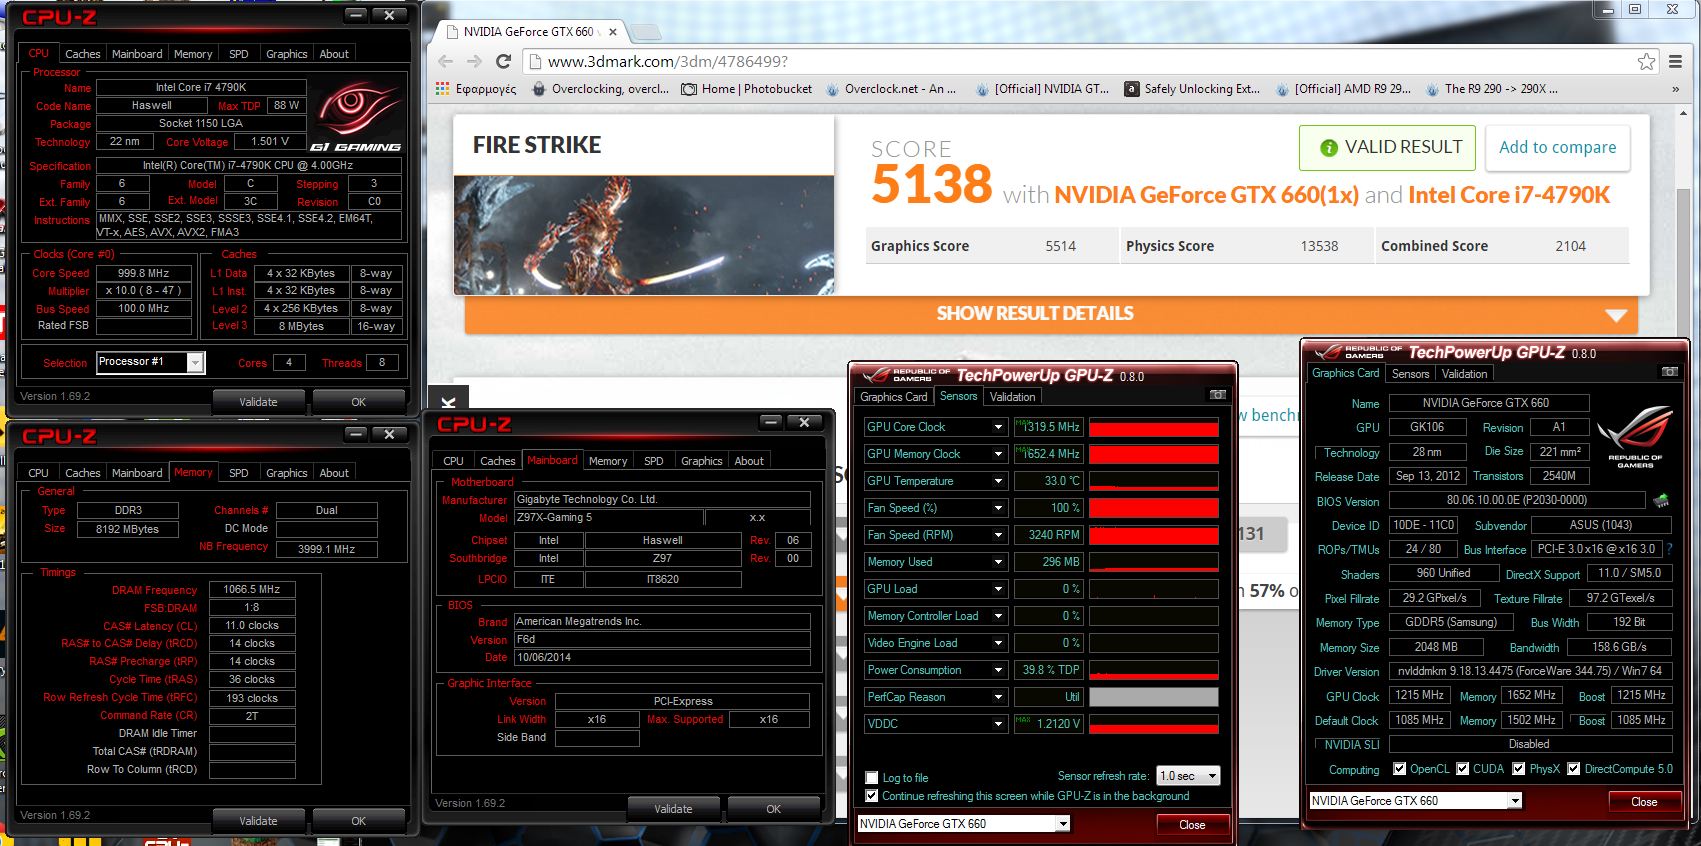Open the [Official] NVIDIA GT... bookmark
This screenshot has width=1701, height=846.
(x=1042, y=89)
